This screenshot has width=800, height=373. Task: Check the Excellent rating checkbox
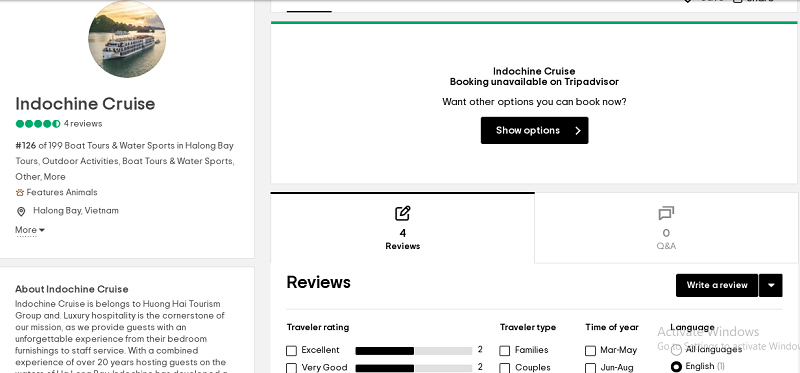click(291, 351)
